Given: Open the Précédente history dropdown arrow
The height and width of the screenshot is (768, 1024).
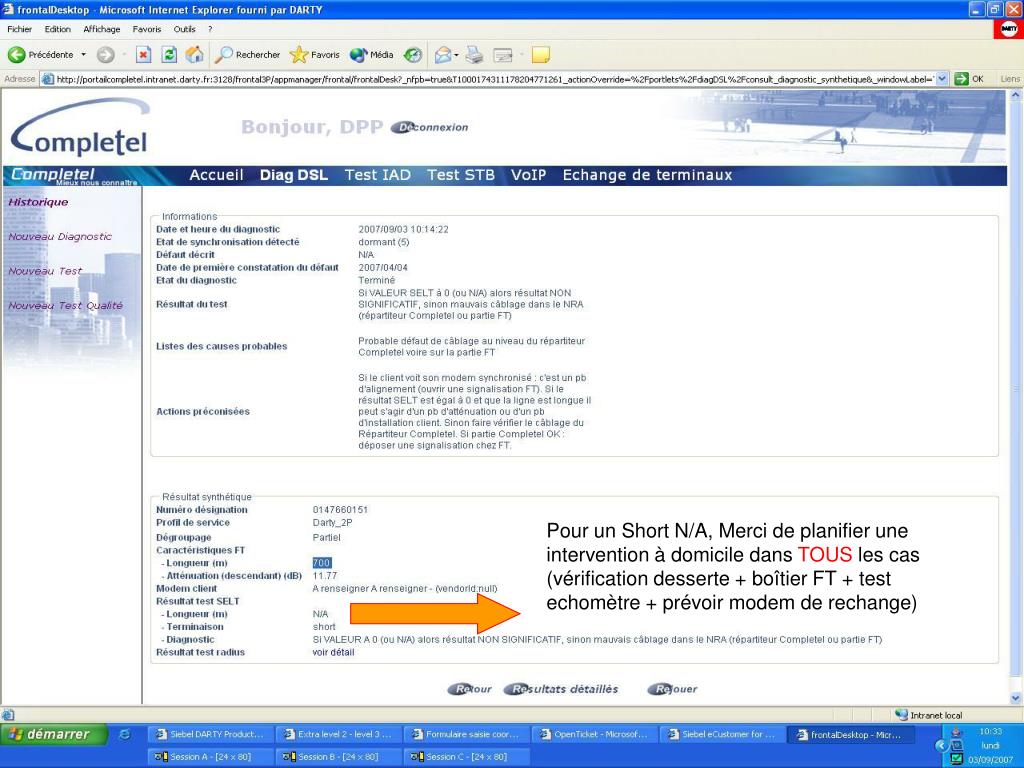Looking at the screenshot, I should 83,55.
